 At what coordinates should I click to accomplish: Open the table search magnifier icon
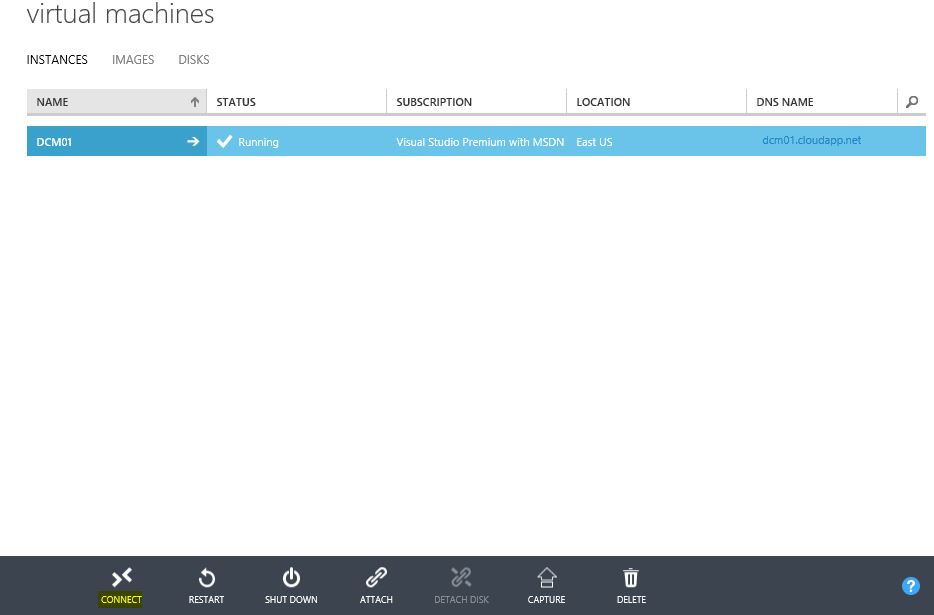(912, 102)
